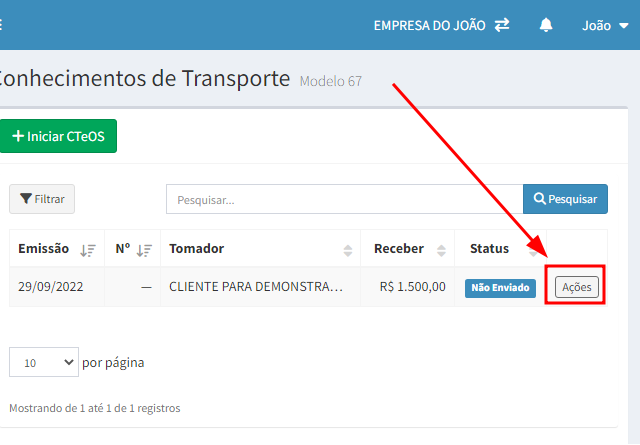The width and height of the screenshot is (640, 445).
Task: Open Ações menu for the CTe row
Action: 577,287
